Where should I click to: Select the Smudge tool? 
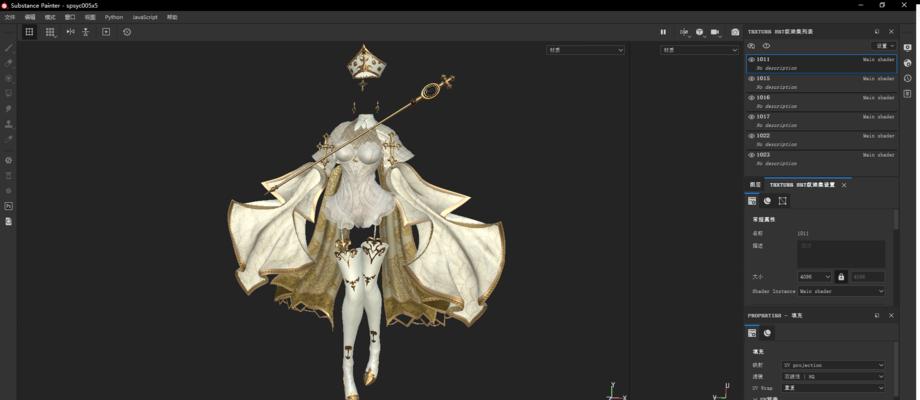click(9, 109)
